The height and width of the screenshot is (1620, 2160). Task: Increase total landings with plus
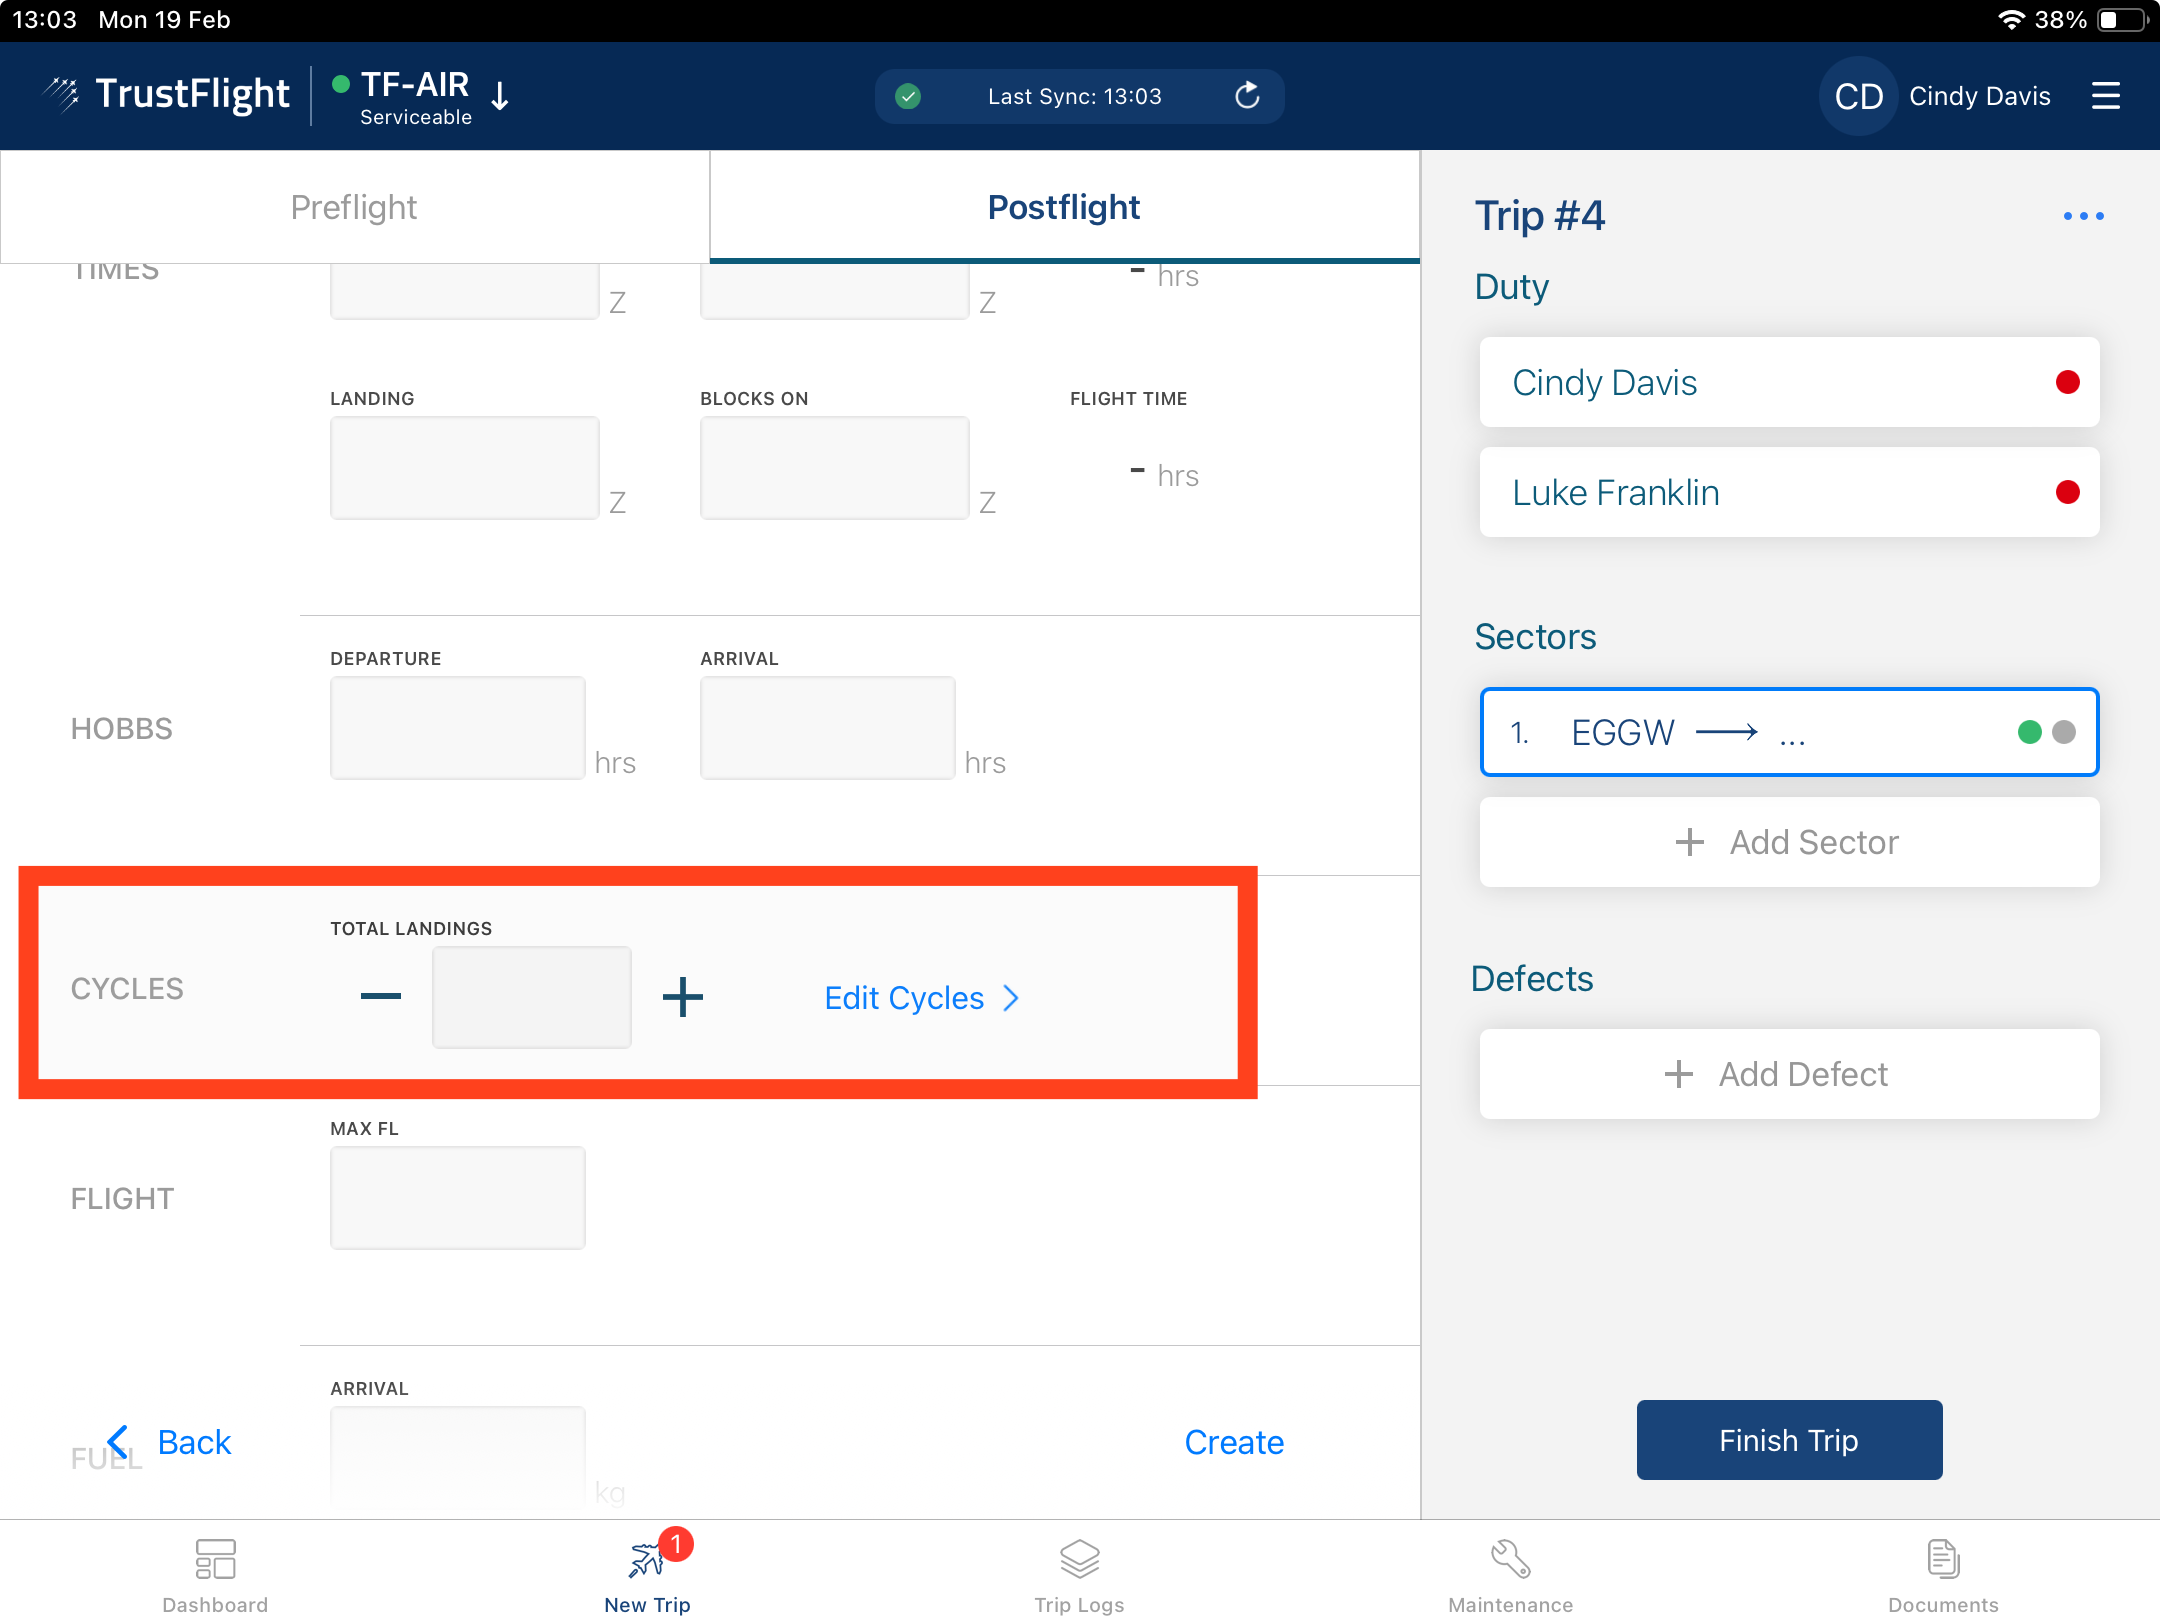tap(683, 997)
